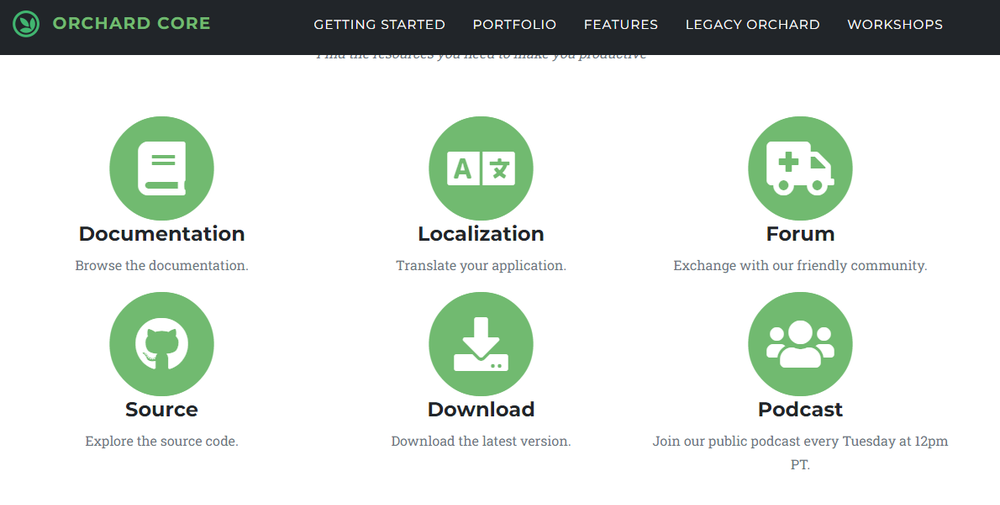
Task: Click the Documentation heading
Action: (161, 233)
